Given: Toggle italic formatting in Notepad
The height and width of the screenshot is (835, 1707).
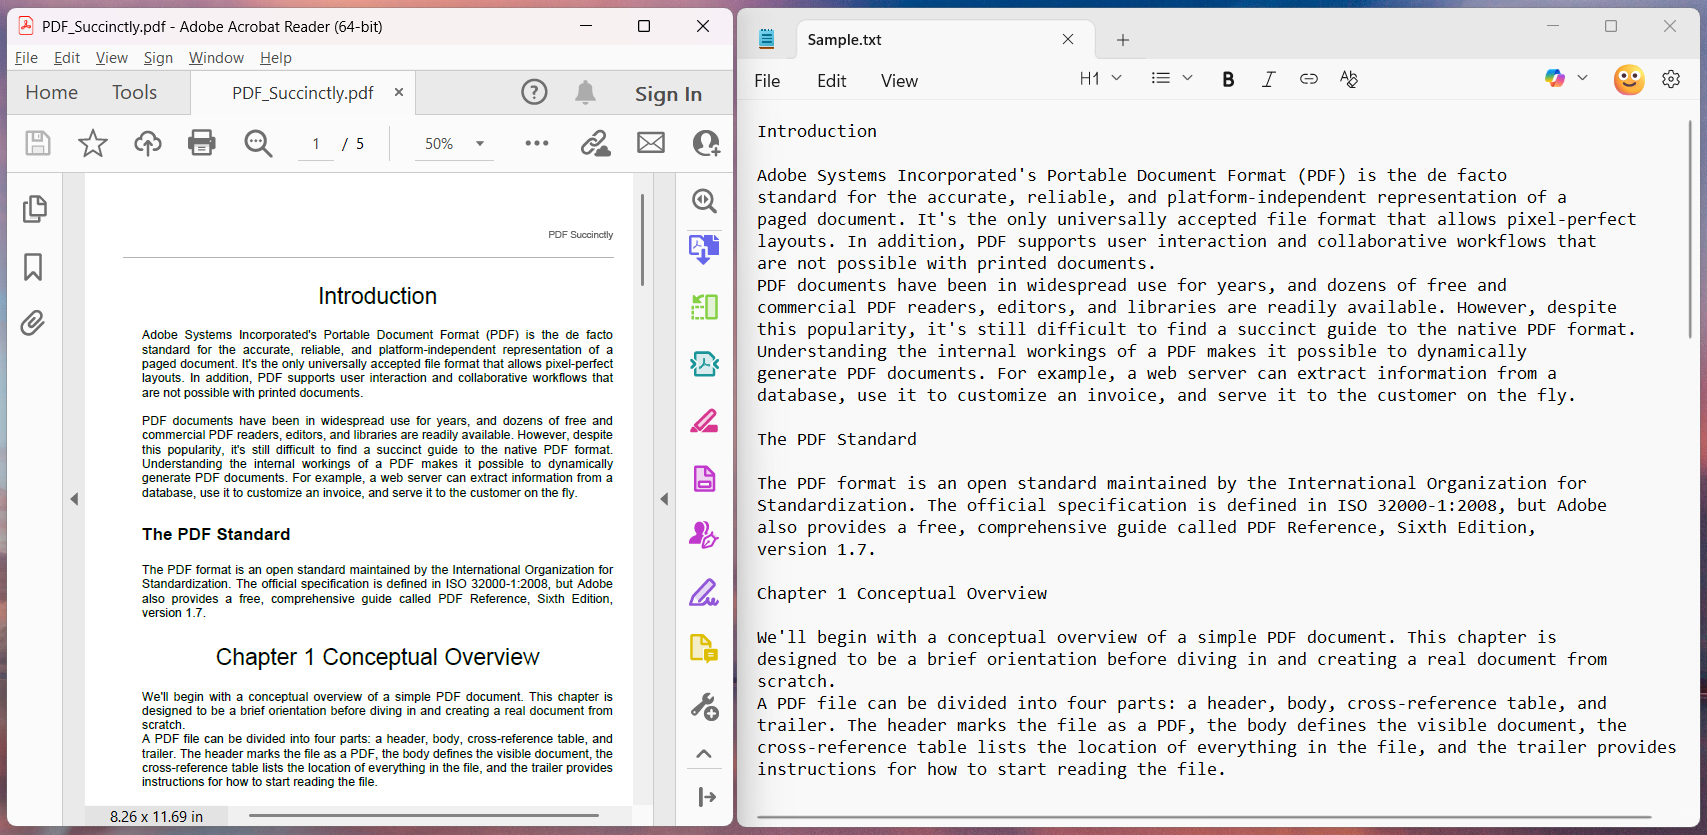Looking at the screenshot, I should 1268,79.
